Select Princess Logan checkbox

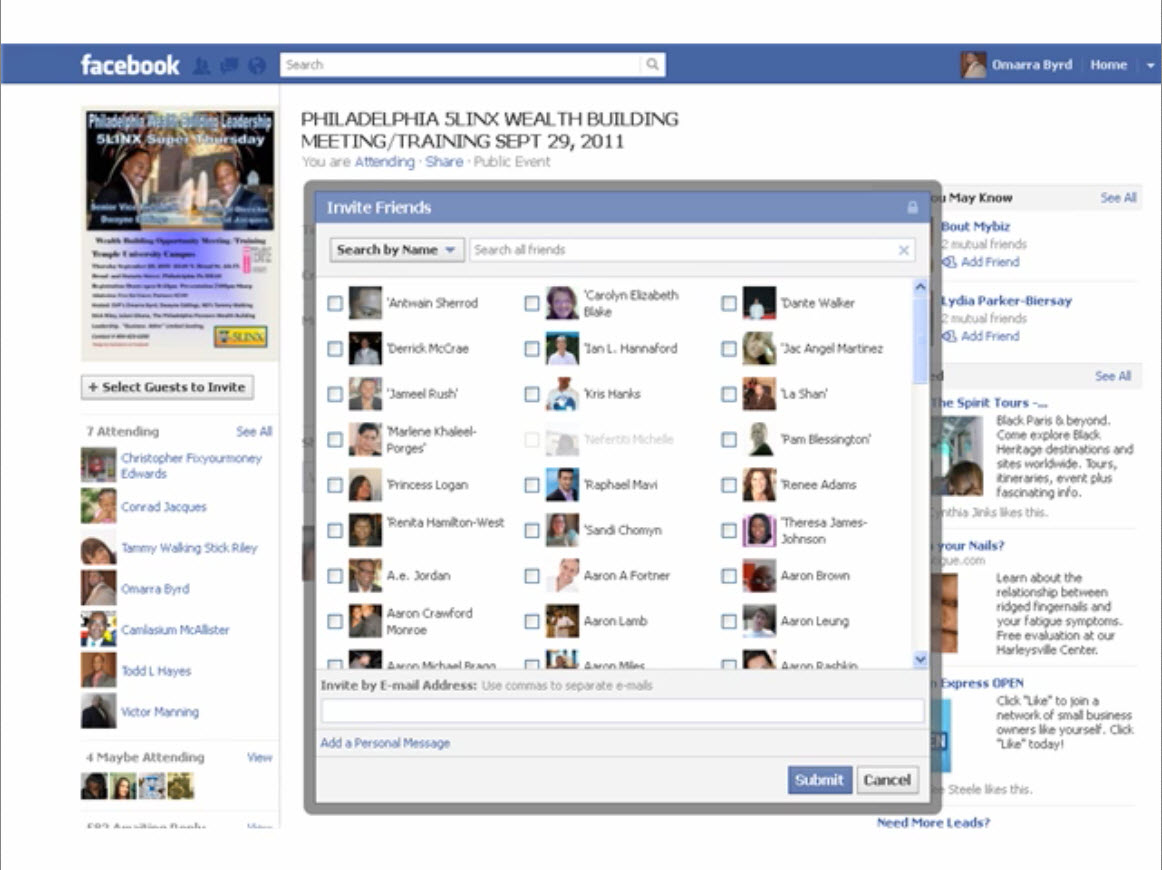(x=335, y=485)
